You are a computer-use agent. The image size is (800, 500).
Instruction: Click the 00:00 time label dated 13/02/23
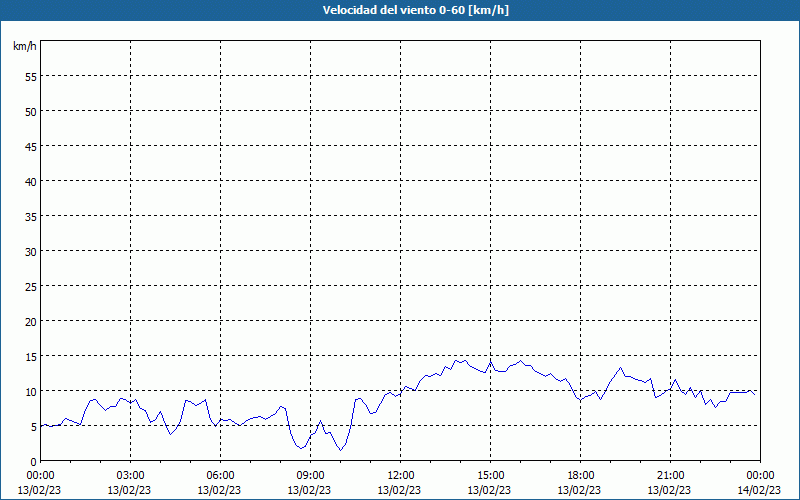40,476
